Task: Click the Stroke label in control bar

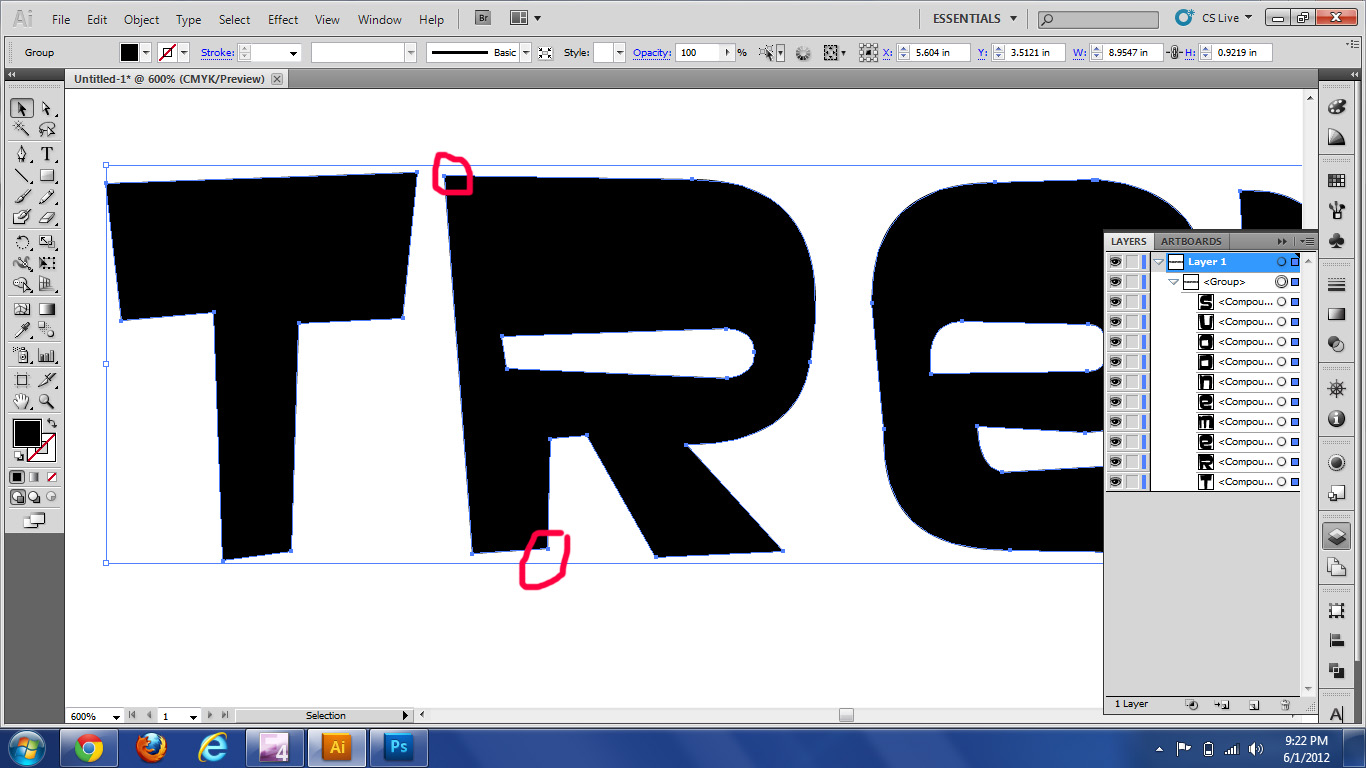Action: click(x=217, y=53)
